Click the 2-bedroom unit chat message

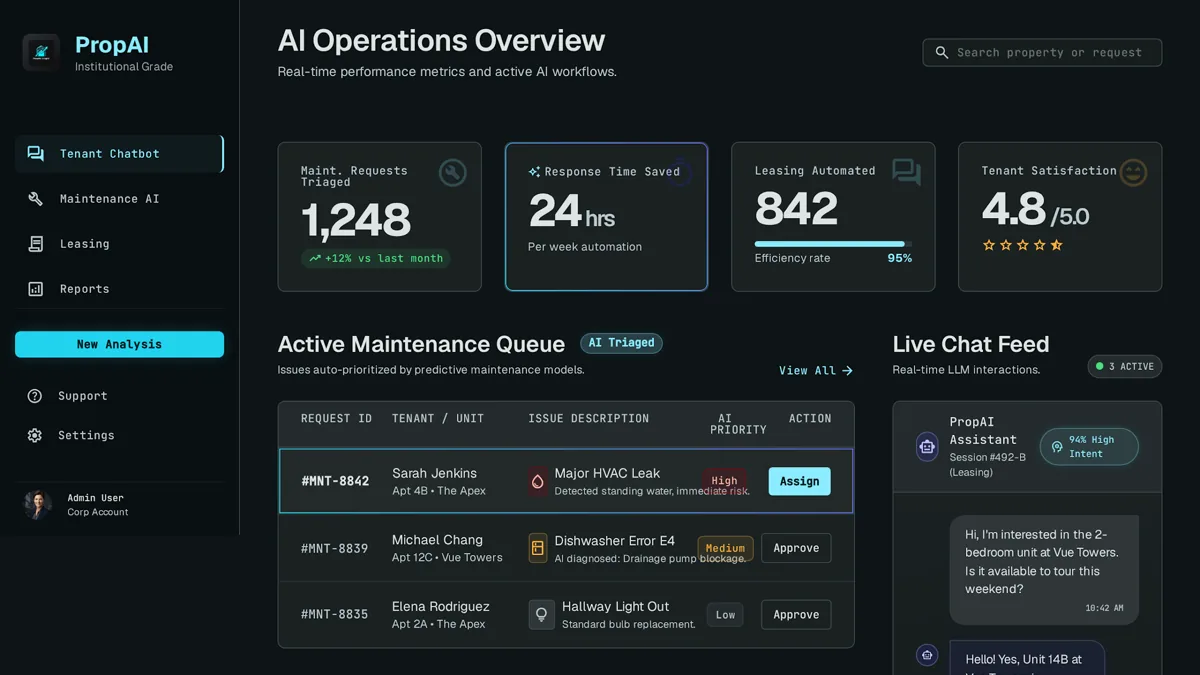tap(1044, 570)
